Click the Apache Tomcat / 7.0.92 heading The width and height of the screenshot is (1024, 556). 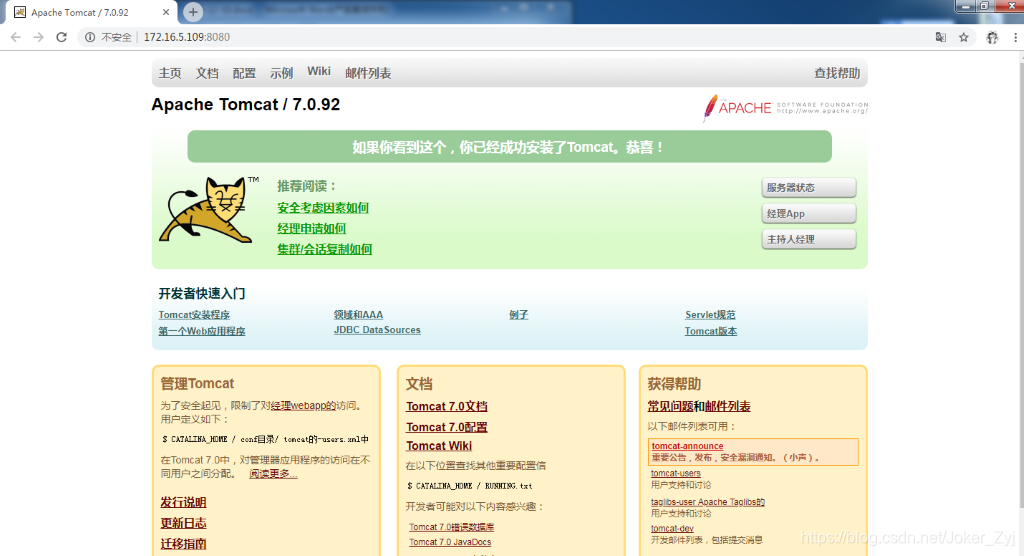tap(246, 105)
